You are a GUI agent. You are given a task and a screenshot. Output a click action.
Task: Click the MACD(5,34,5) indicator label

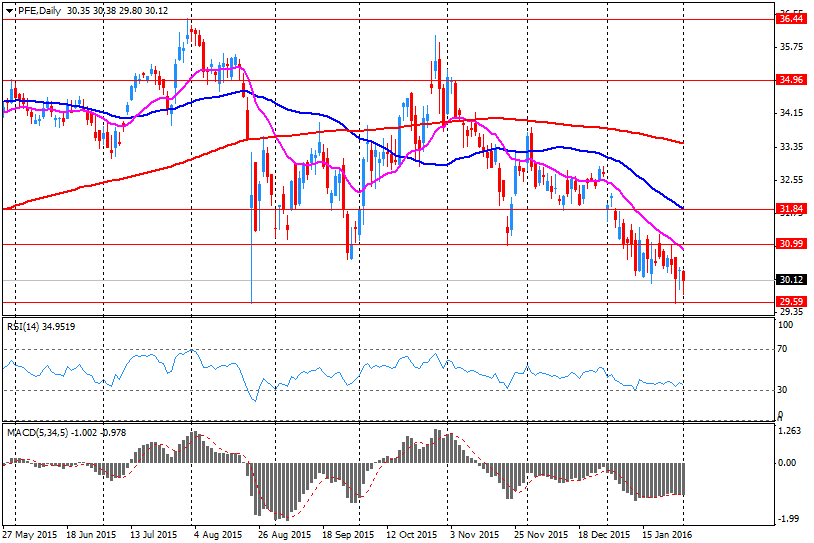pos(66,432)
